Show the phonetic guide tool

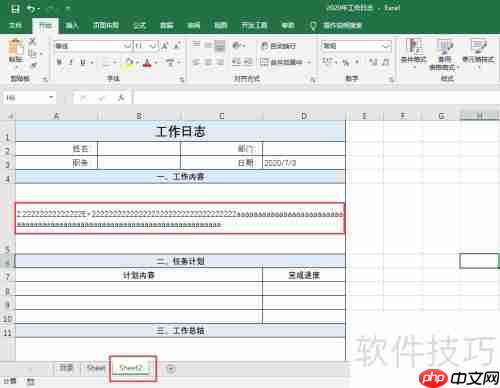tap(171, 62)
